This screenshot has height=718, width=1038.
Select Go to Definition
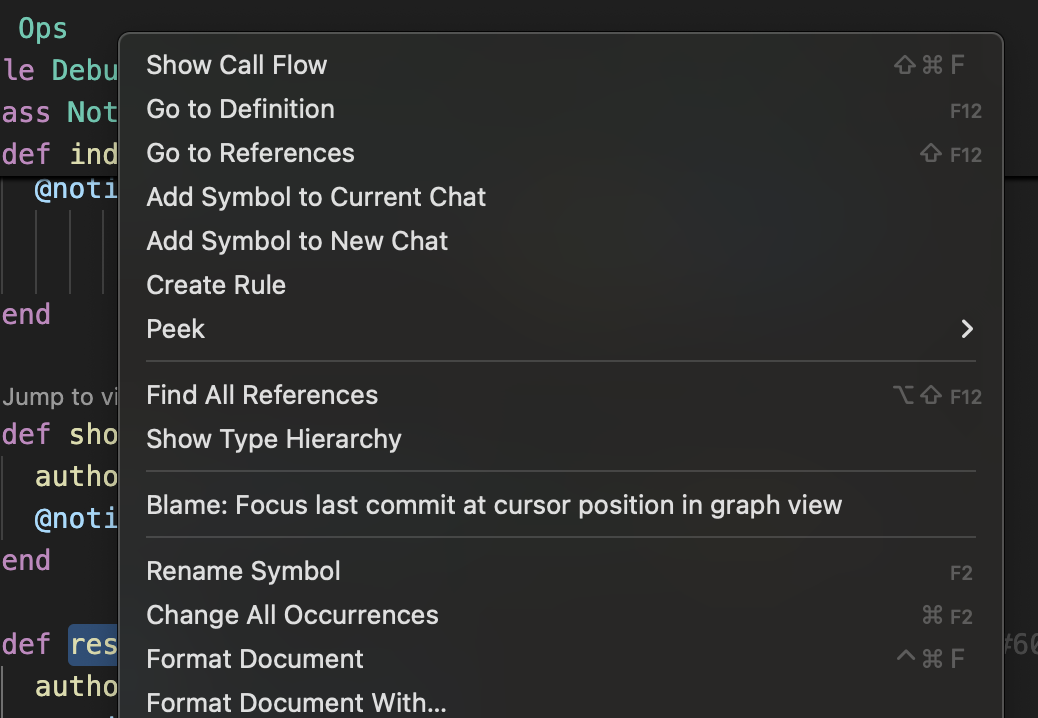tap(561, 109)
